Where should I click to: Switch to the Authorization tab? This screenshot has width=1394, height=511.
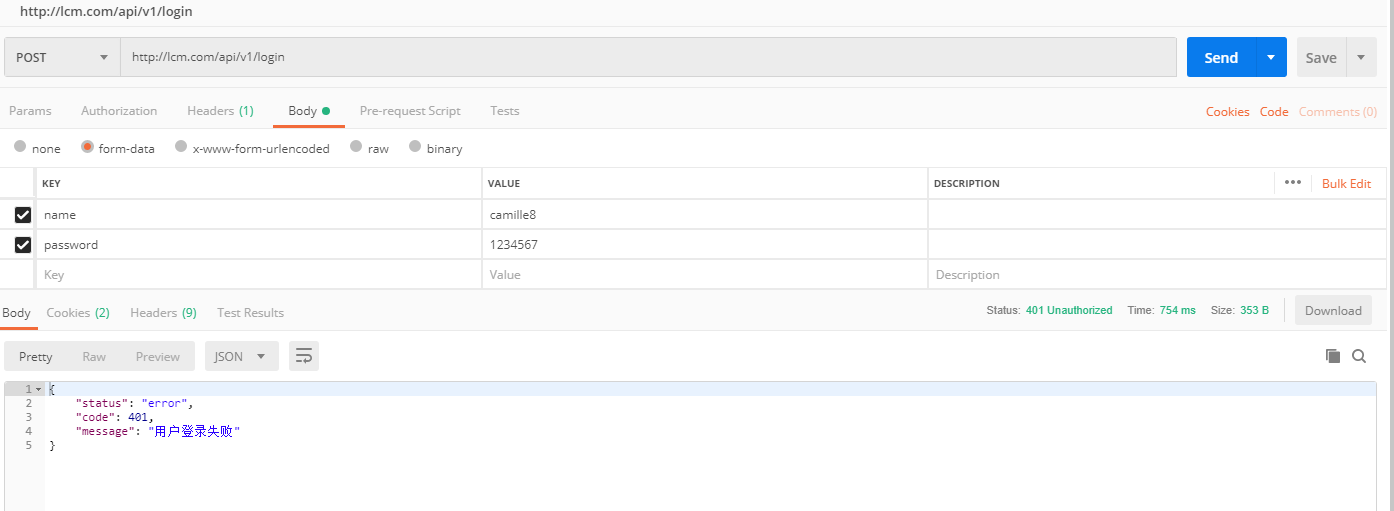[x=119, y=111]
